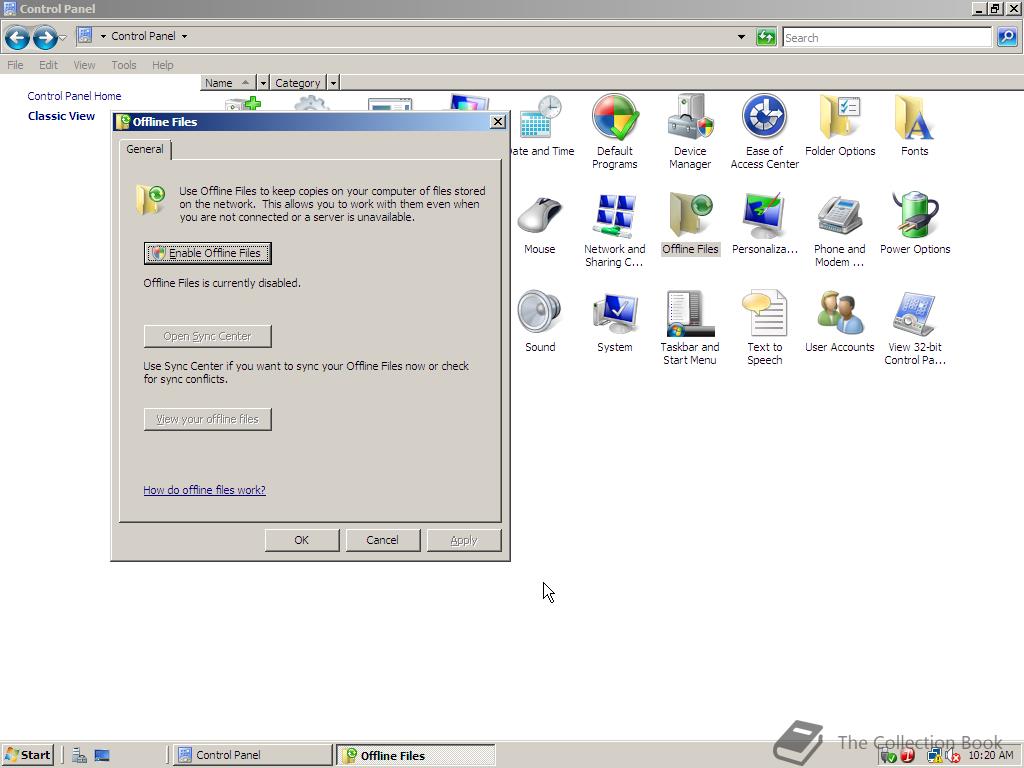This screenshot has width=1024, height=768.
Task: Expand the address bar history dropdown
Action: (741, 37)
